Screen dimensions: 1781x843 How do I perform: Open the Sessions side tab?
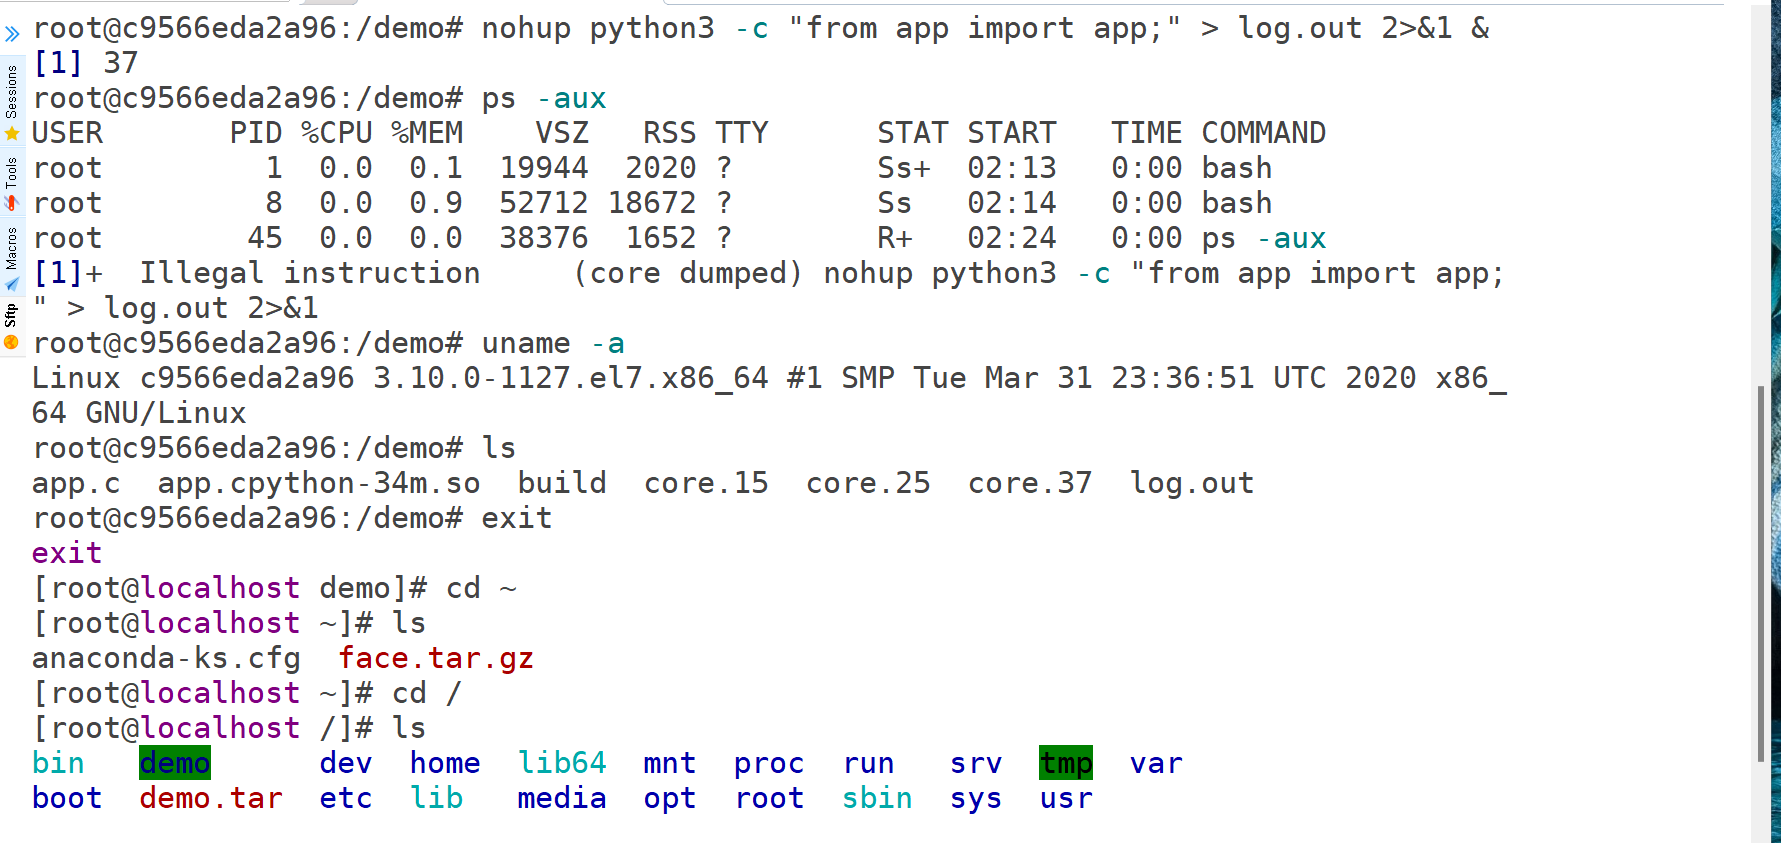click(x=11, y=91)
